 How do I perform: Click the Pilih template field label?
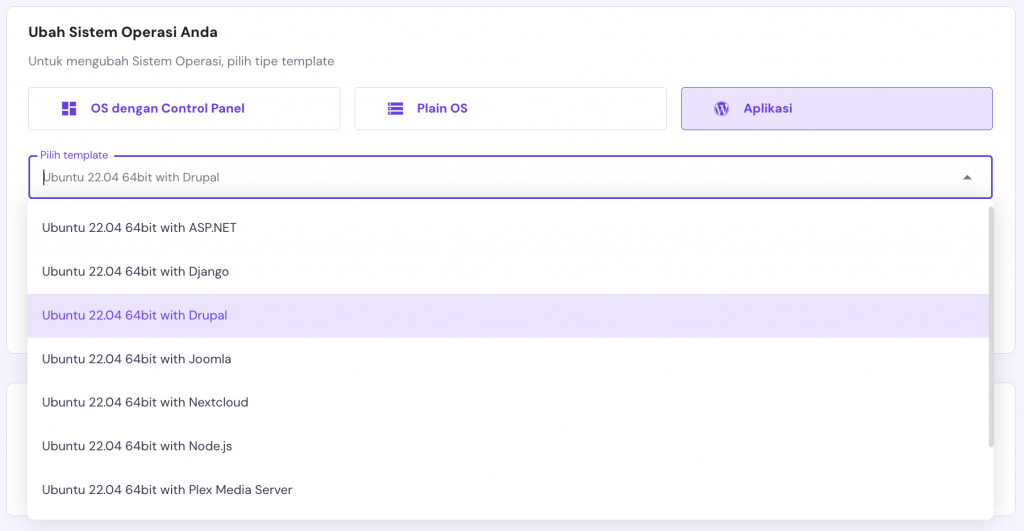(x=74, y=155)
